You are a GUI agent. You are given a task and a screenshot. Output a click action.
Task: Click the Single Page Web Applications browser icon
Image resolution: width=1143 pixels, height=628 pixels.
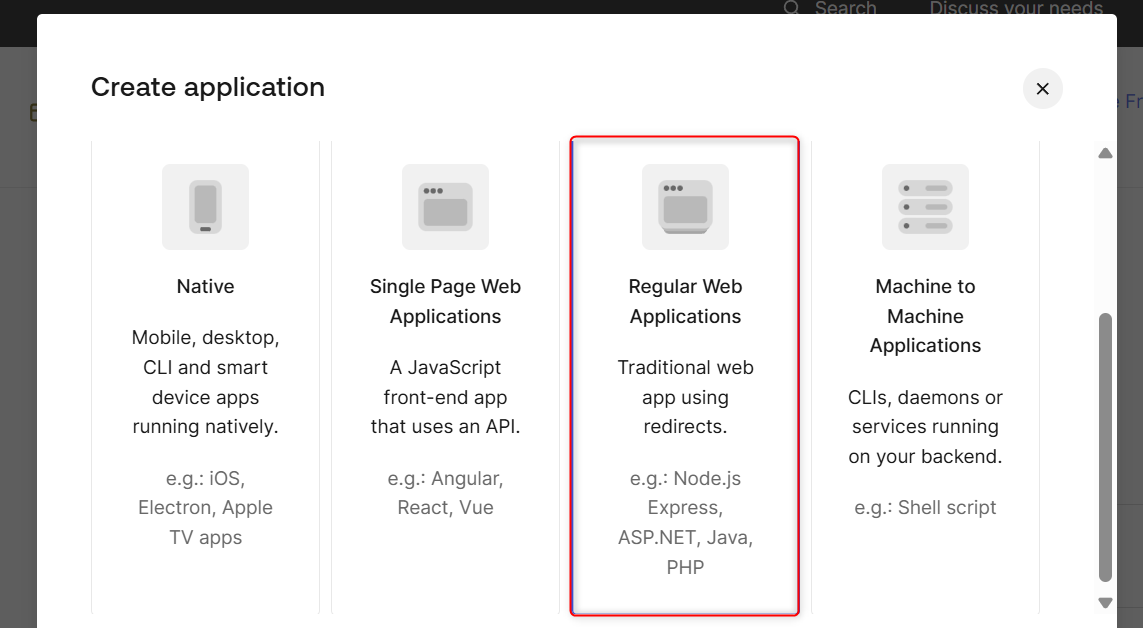tap(445, 207)
